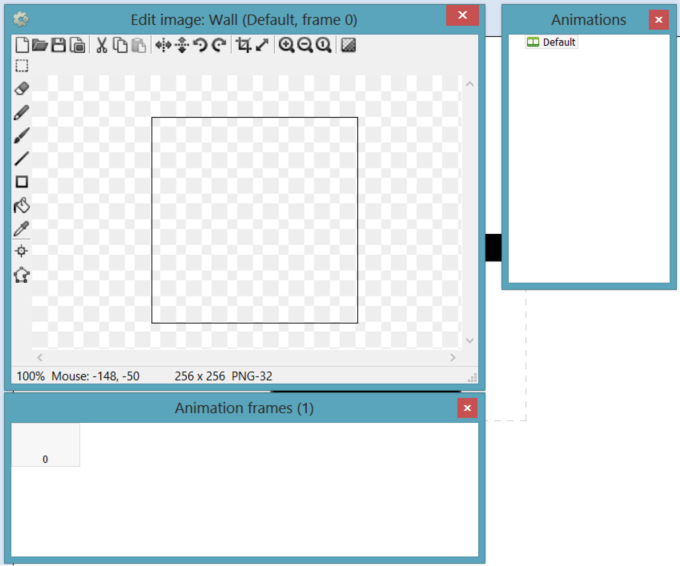Click the PNG-32 format text
The width and height of the screenshot is (680, 566).
pos(252,376)
